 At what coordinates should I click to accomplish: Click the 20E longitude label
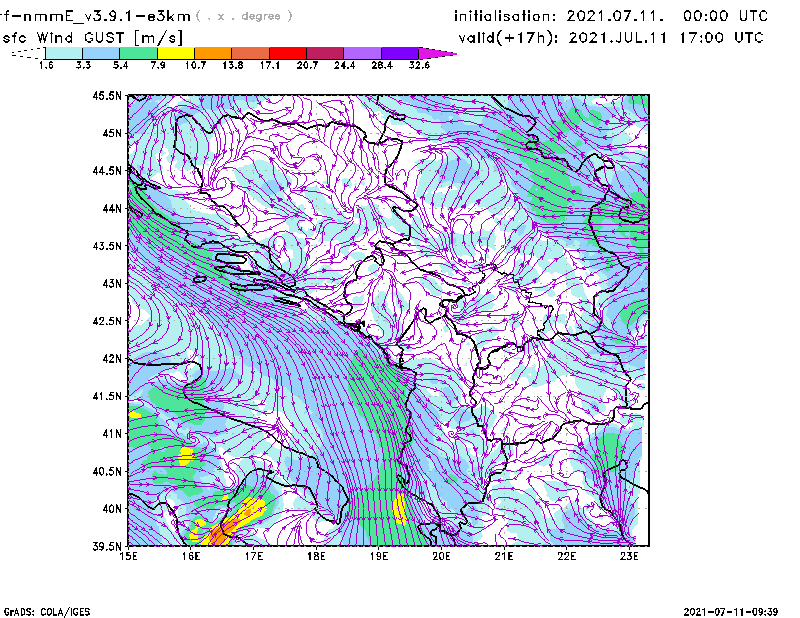(x=441, y=556)
